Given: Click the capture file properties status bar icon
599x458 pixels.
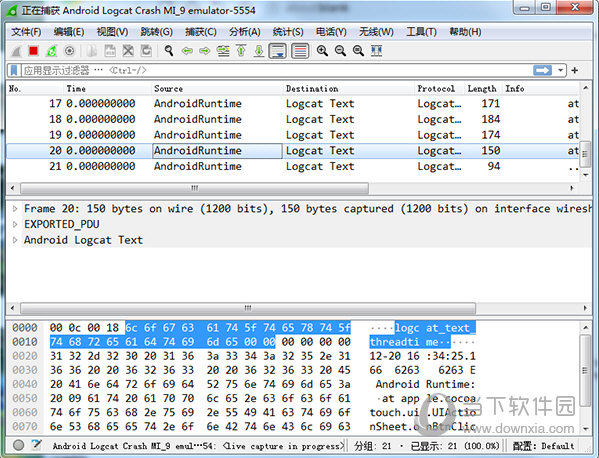Looking at the screenshot, I should tap(36, 445).
